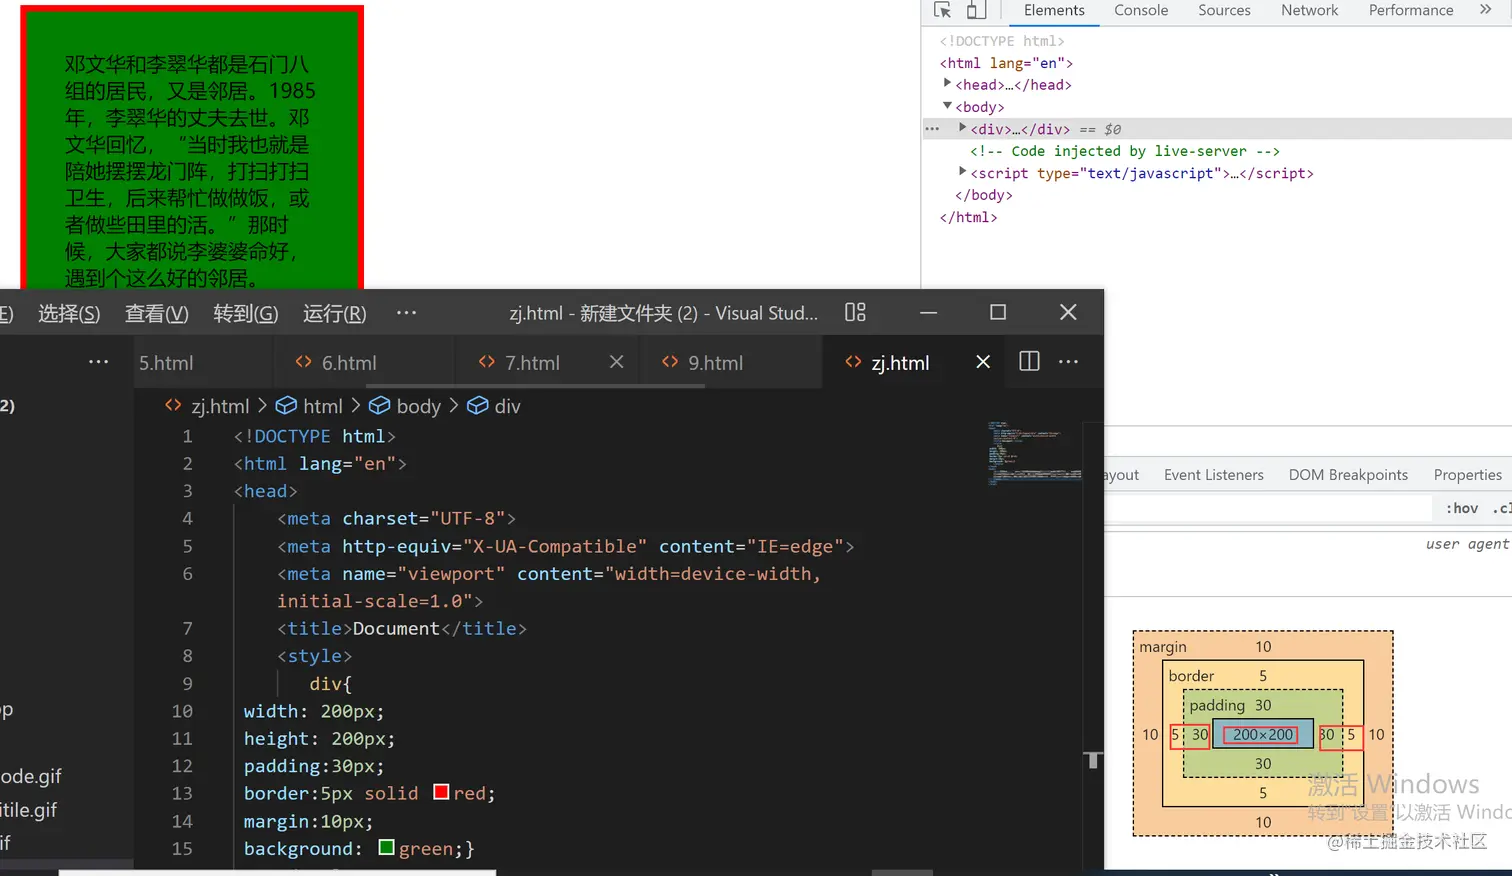Click margin top value 10 in box model
The width and height of the screenshot is (1512, 876).
(x=1263, y=647)
